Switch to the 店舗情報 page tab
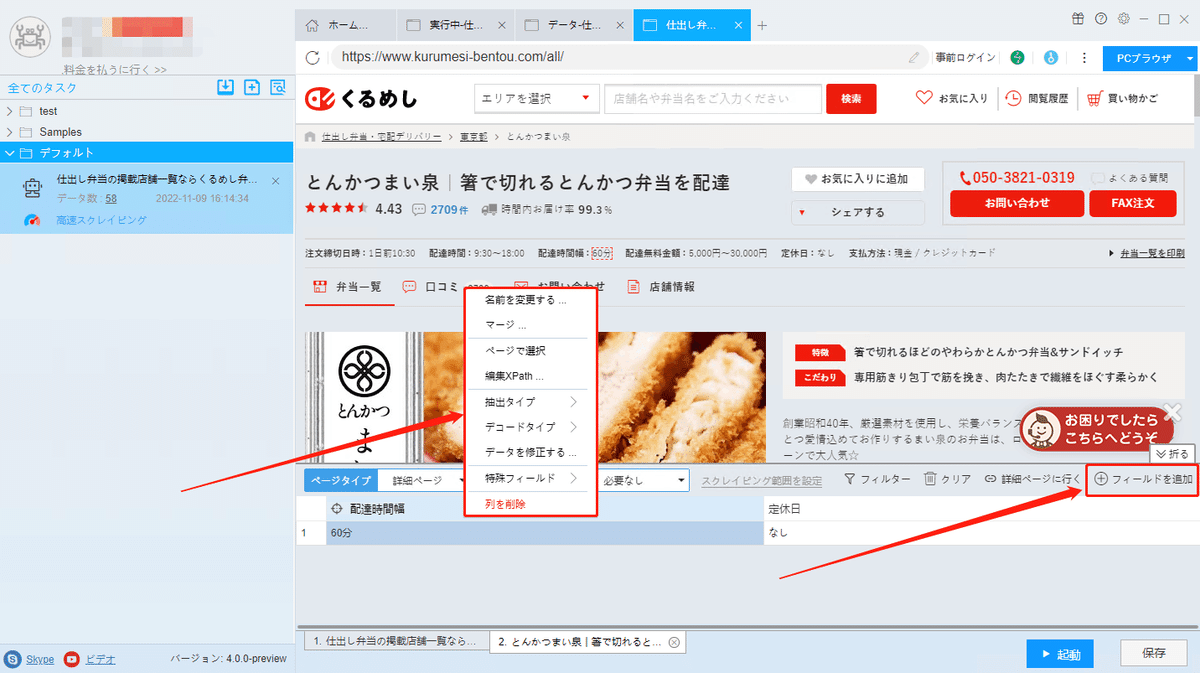Viewport: 1200px width, 673px height. coord(660,286)
